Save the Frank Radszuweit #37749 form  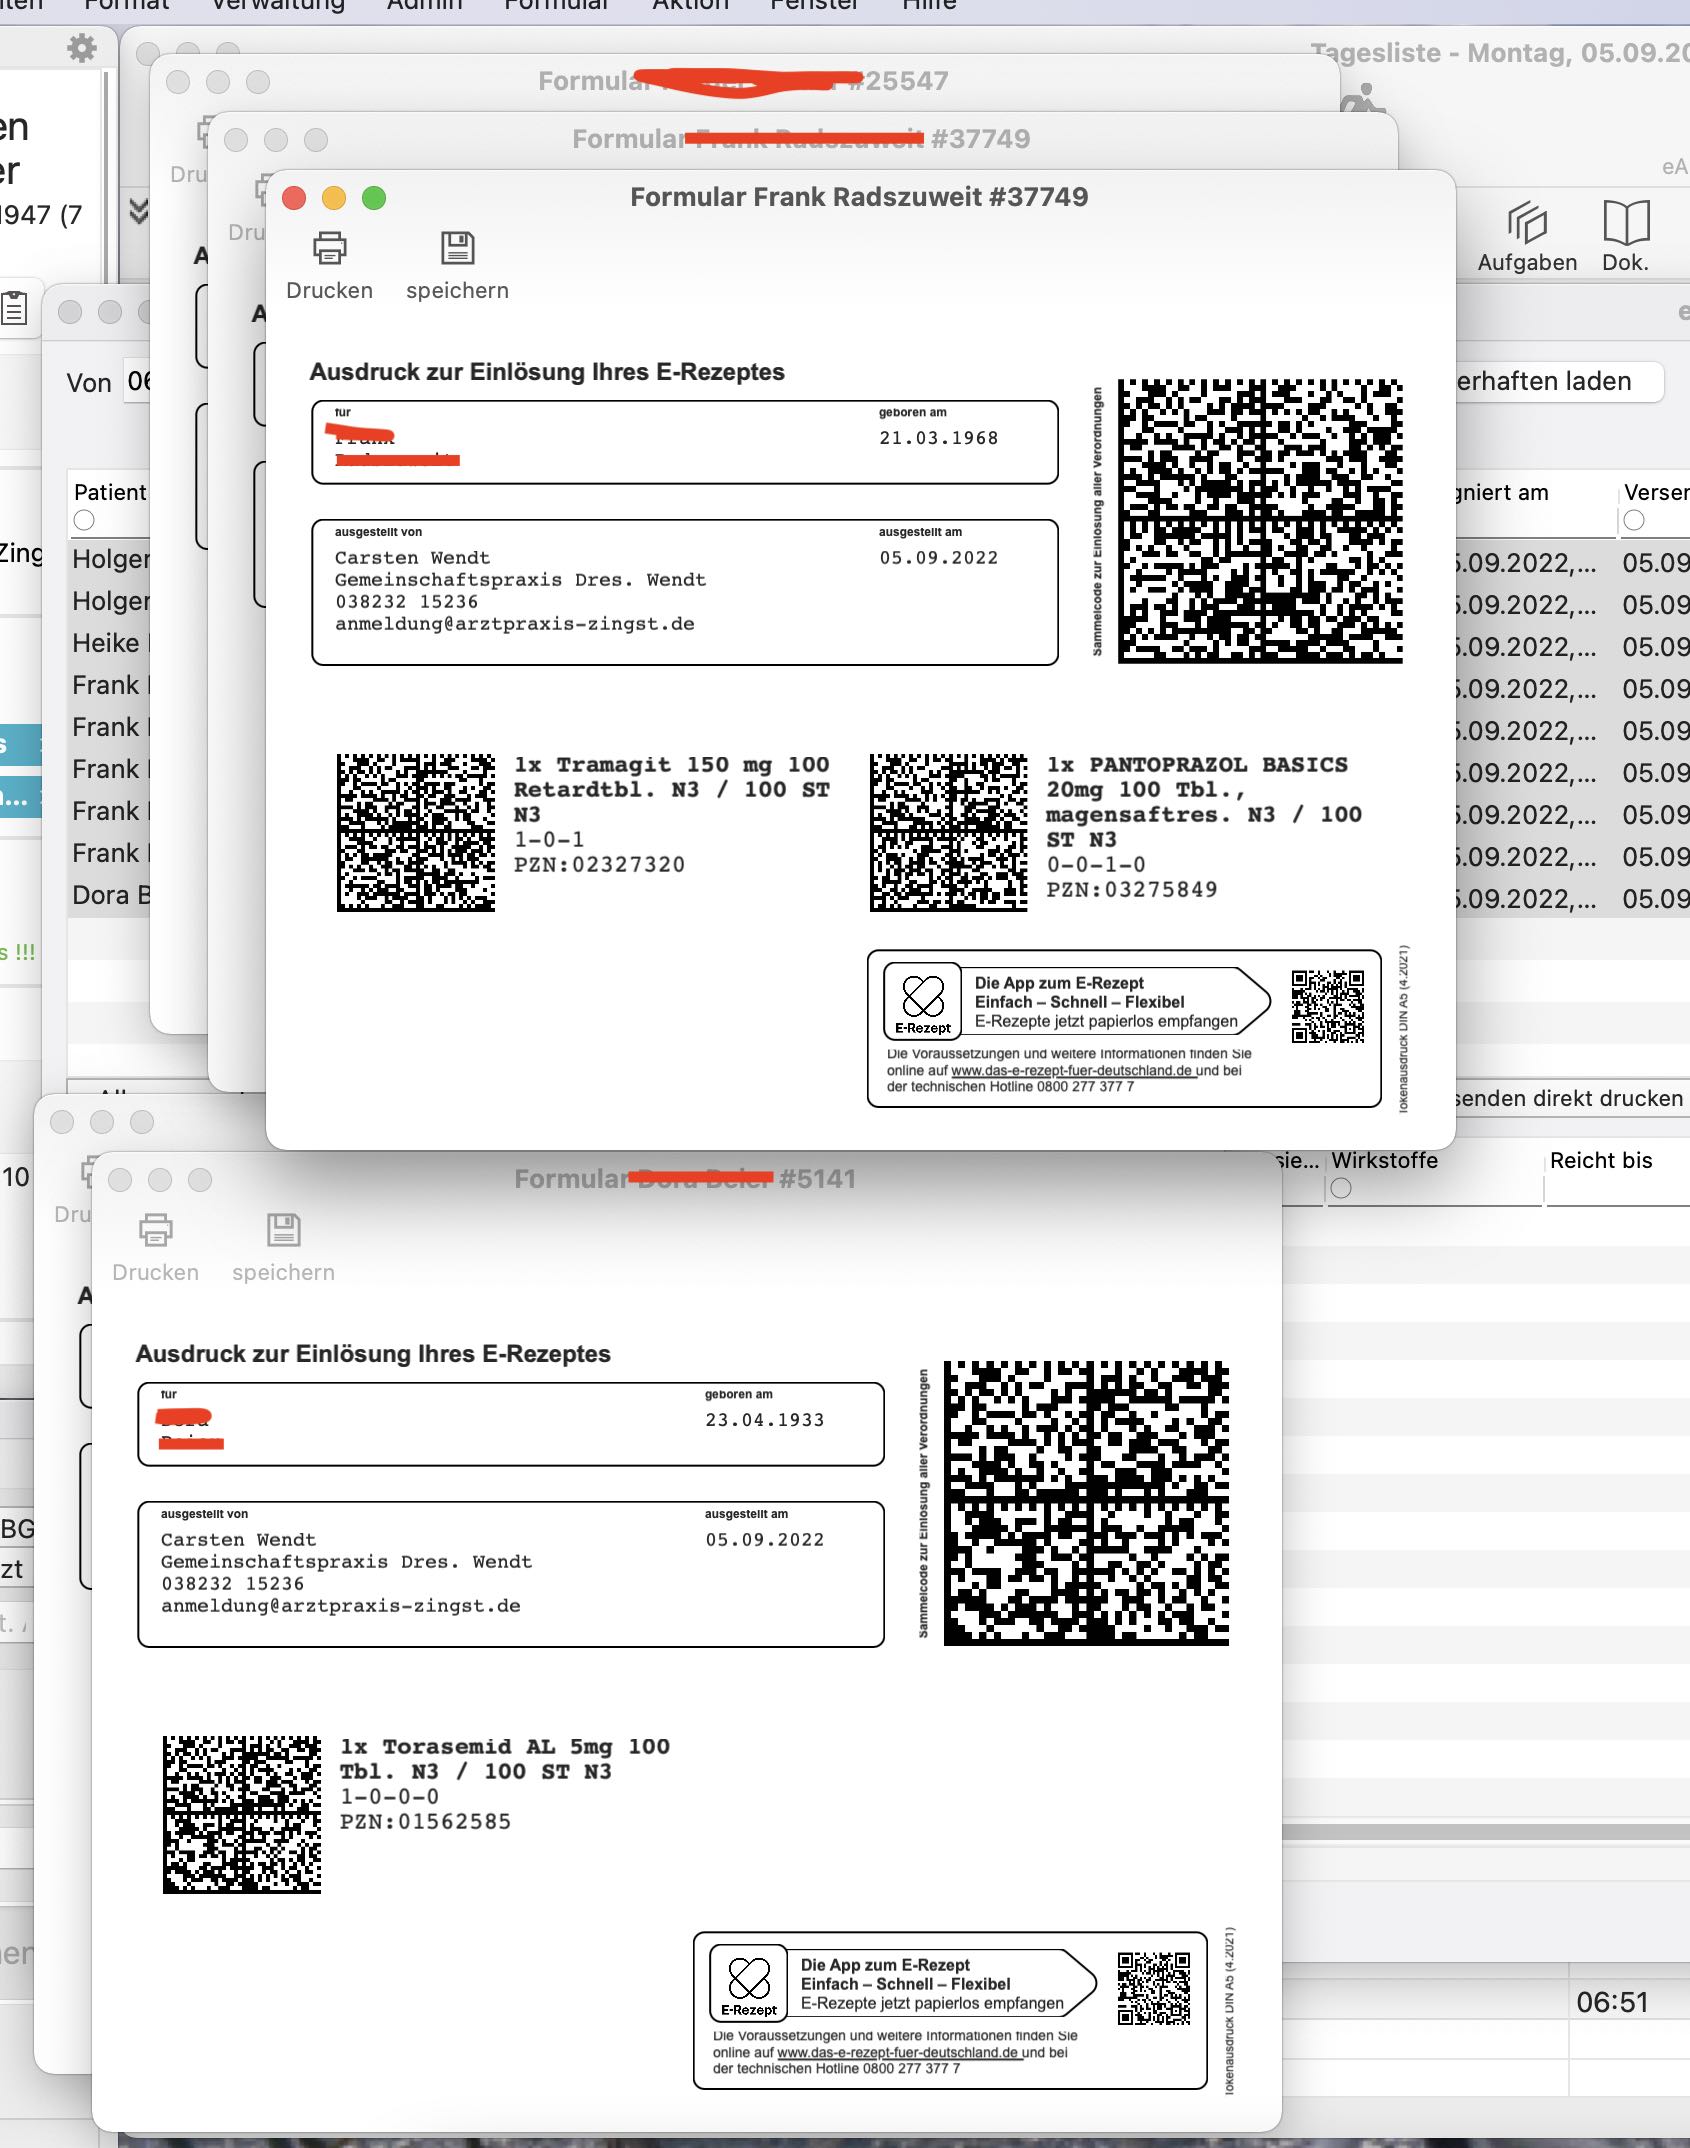click(457, 265)
